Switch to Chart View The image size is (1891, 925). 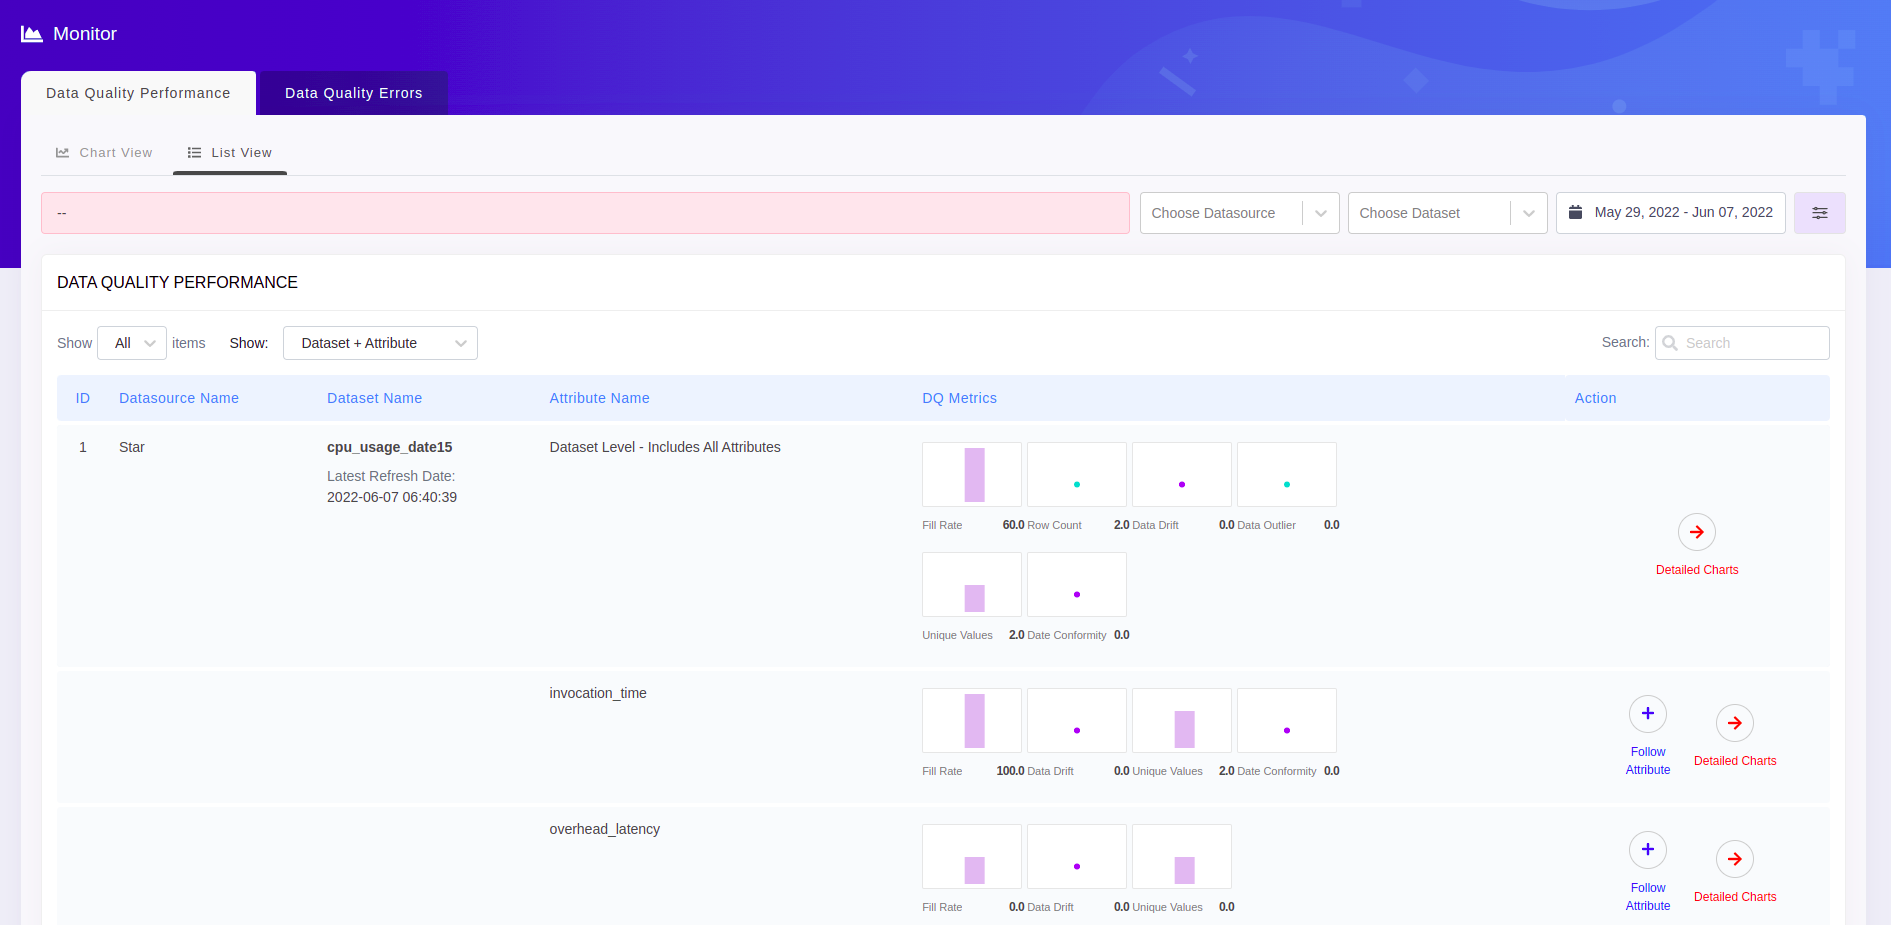tap(104, 153)
